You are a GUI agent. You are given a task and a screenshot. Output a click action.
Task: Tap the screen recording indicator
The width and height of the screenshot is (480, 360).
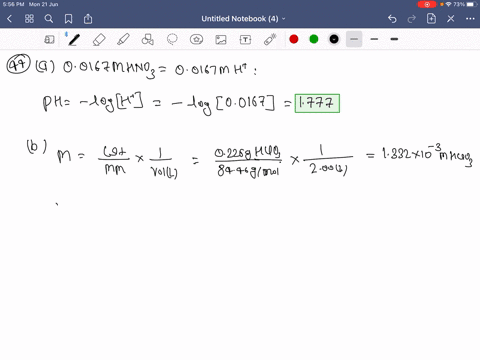click(427, 5)
